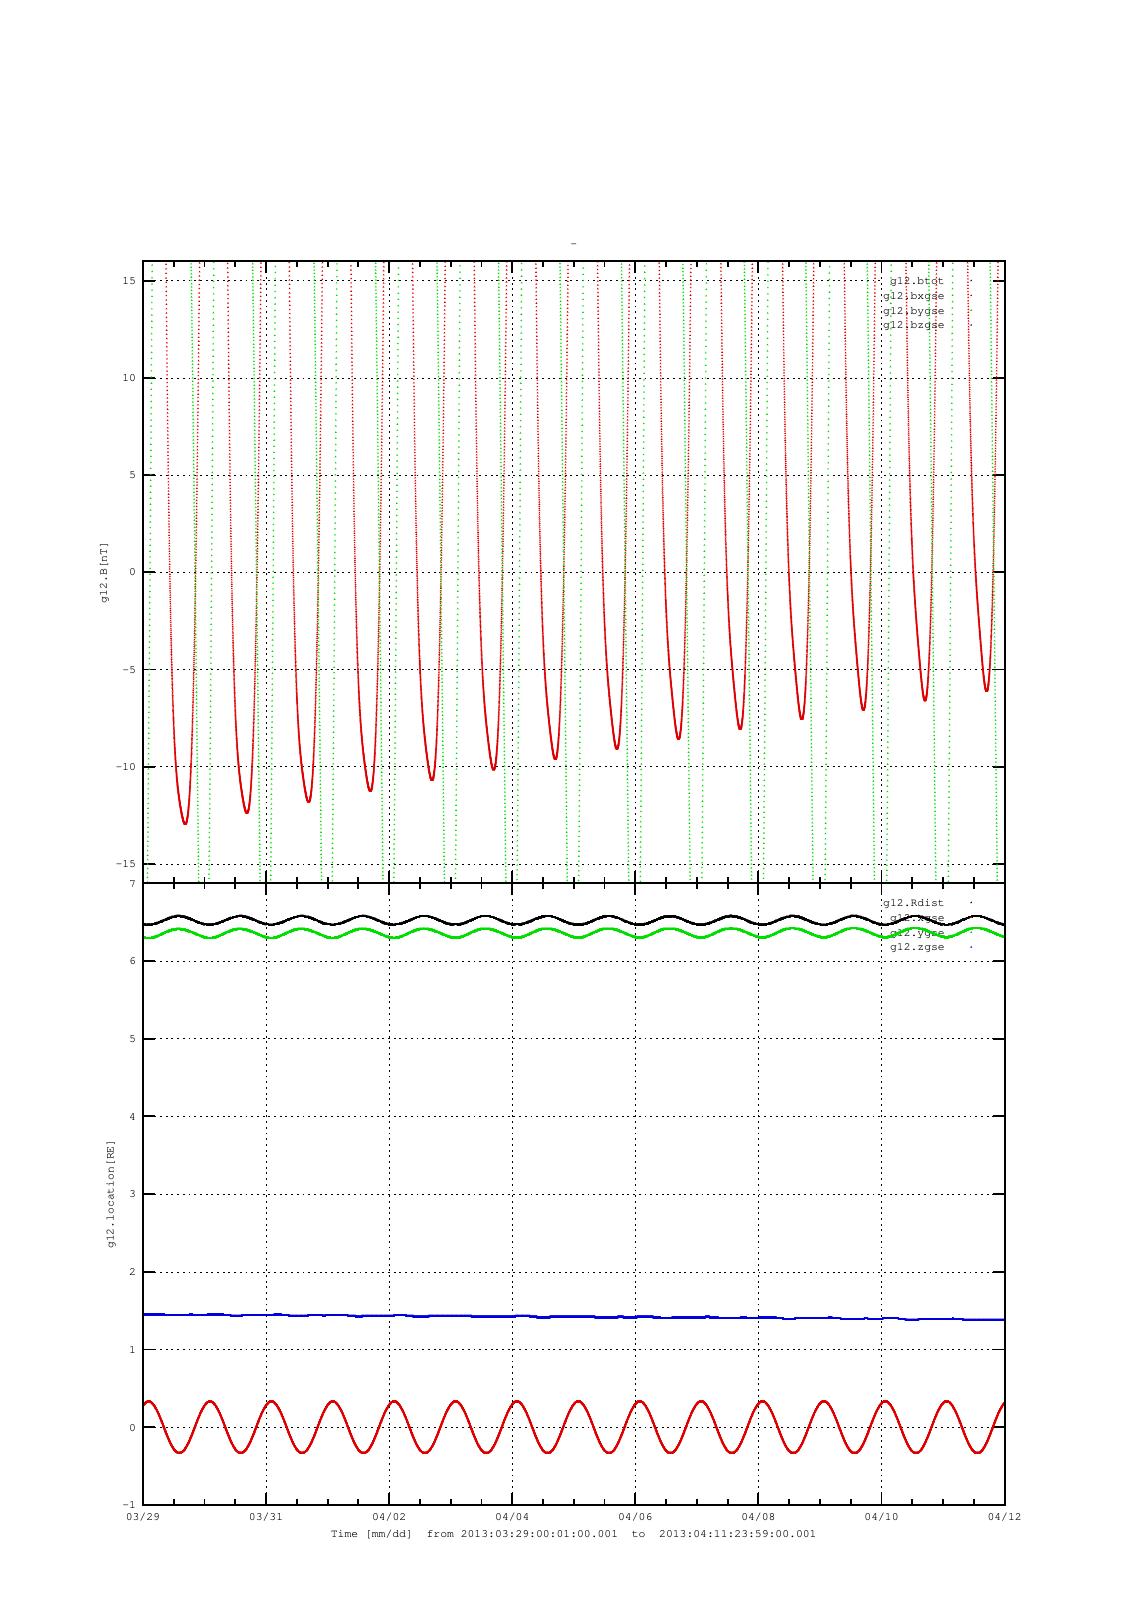Click the 4 tick label on the location axis

click(132, 1117)
